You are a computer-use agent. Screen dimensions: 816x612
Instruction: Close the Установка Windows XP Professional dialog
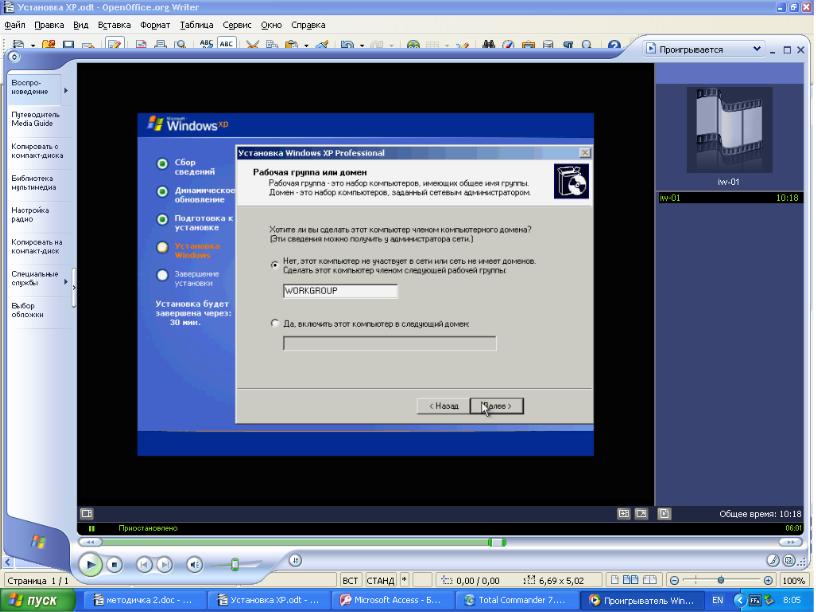(x=585, y=152)
